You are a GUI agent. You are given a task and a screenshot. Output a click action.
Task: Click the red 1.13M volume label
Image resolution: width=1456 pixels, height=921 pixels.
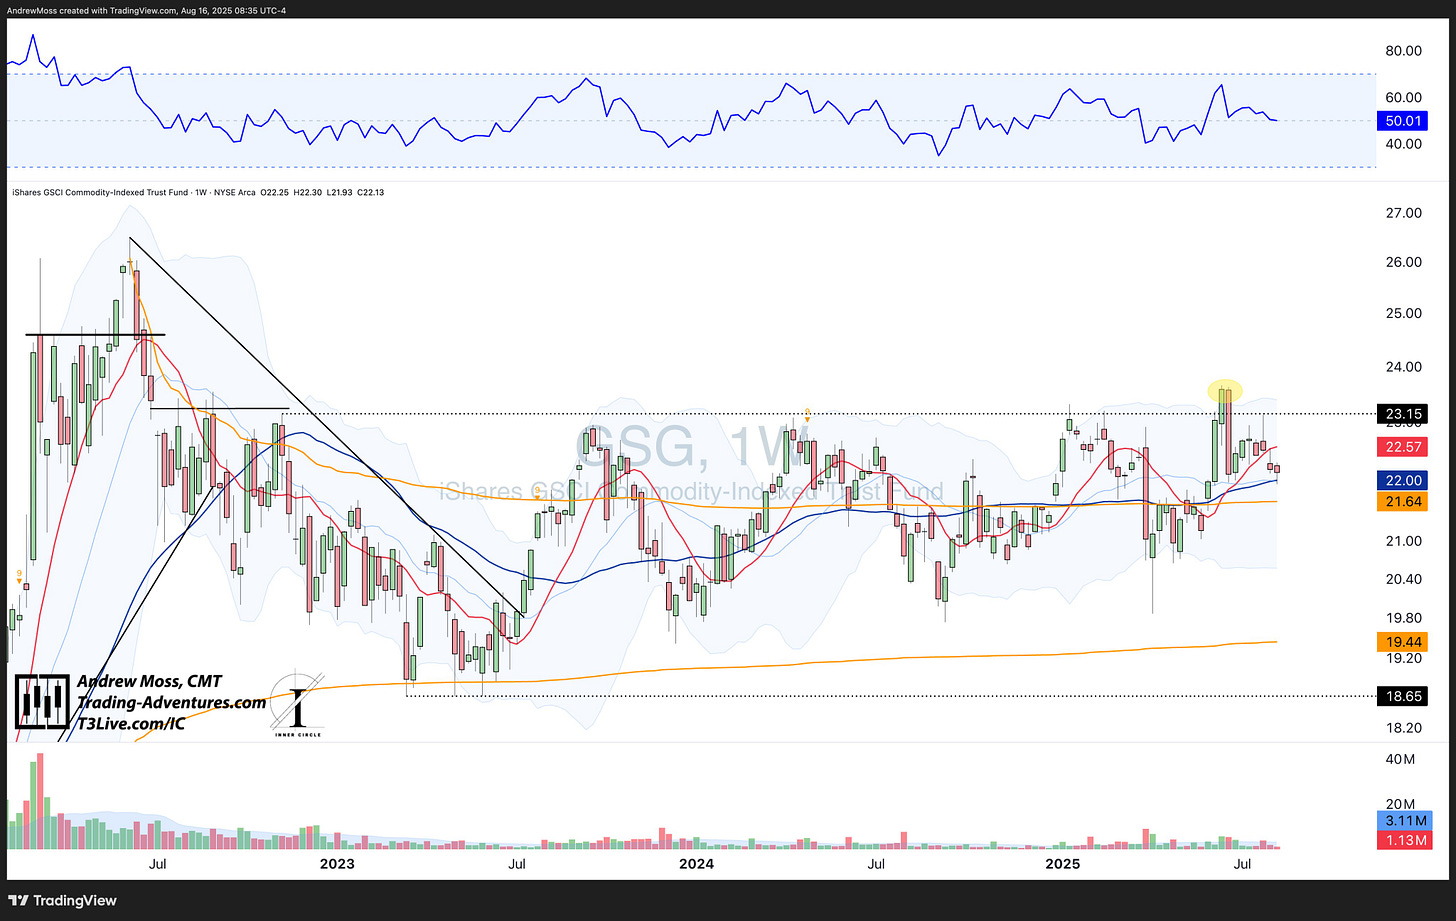pyautogui.click(x=1406, y=840)
